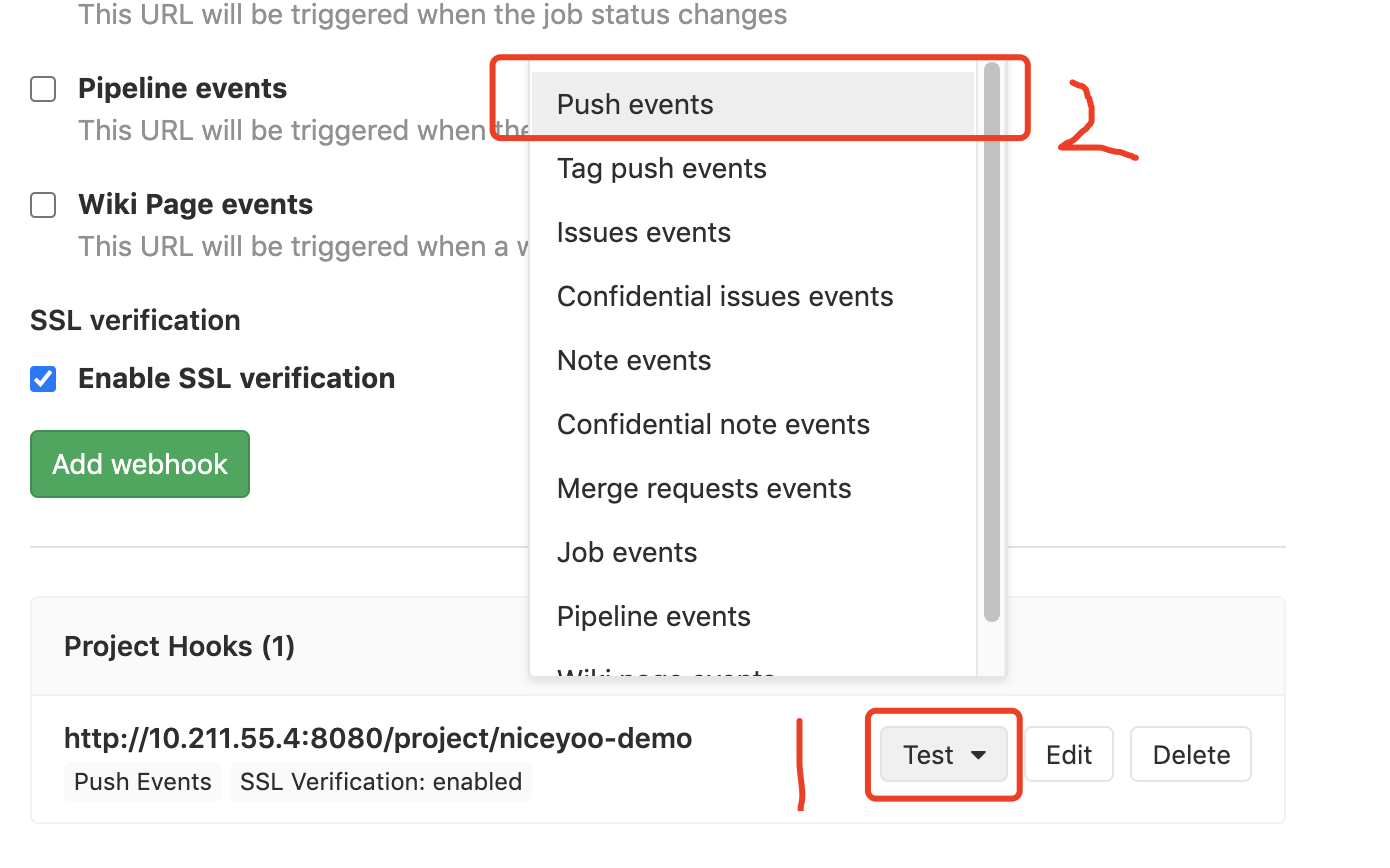Delete the niceyoo-demo project hook

click(x=1191, y=755)
